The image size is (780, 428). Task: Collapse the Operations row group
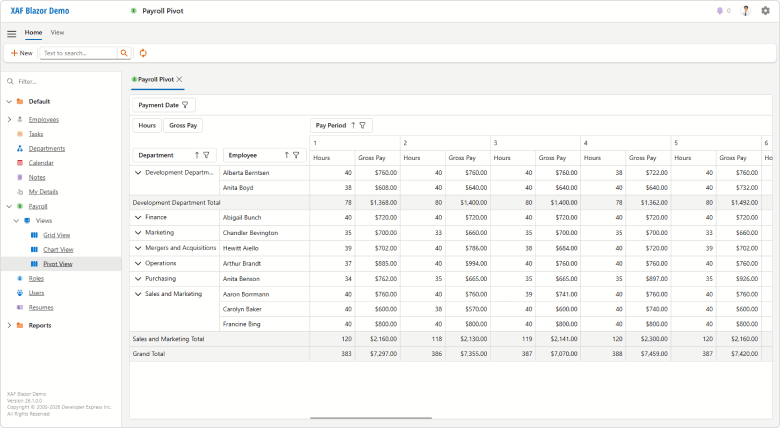pyautogui.click(x=138, y=263)
